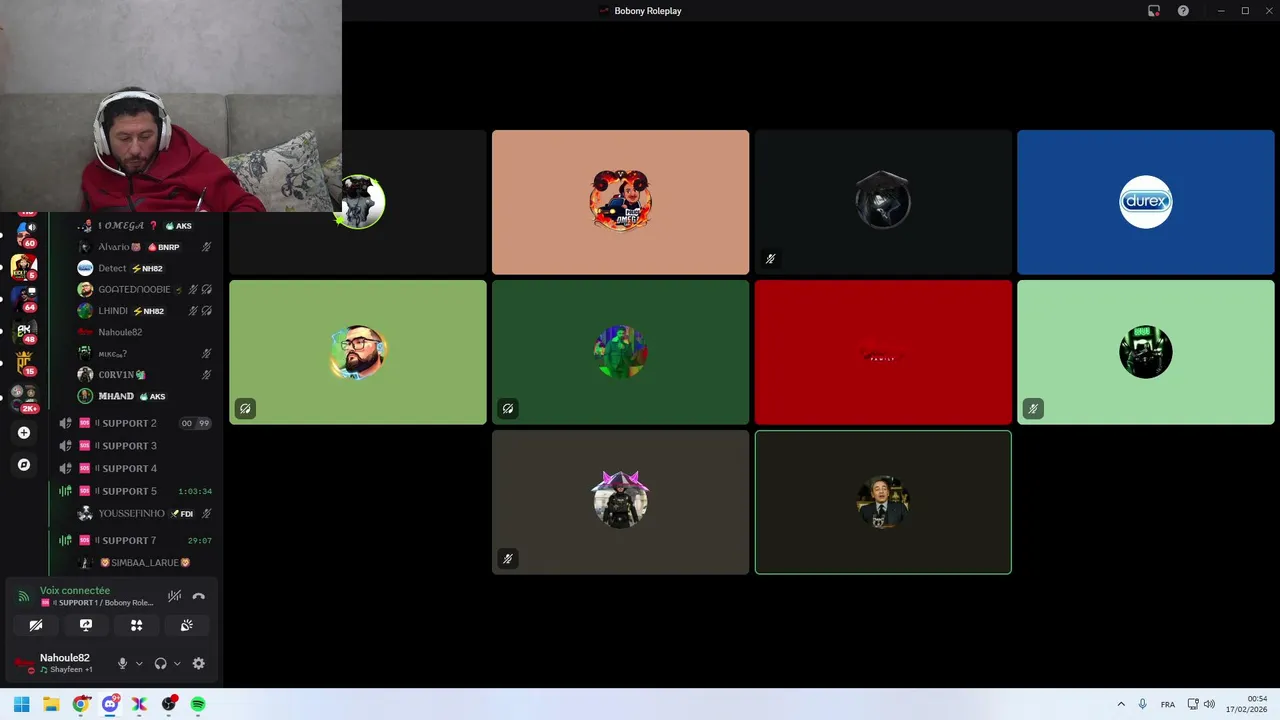Open volume control in system tray
Viewport: 1280px width, 720px height.
pos(1209,704)
